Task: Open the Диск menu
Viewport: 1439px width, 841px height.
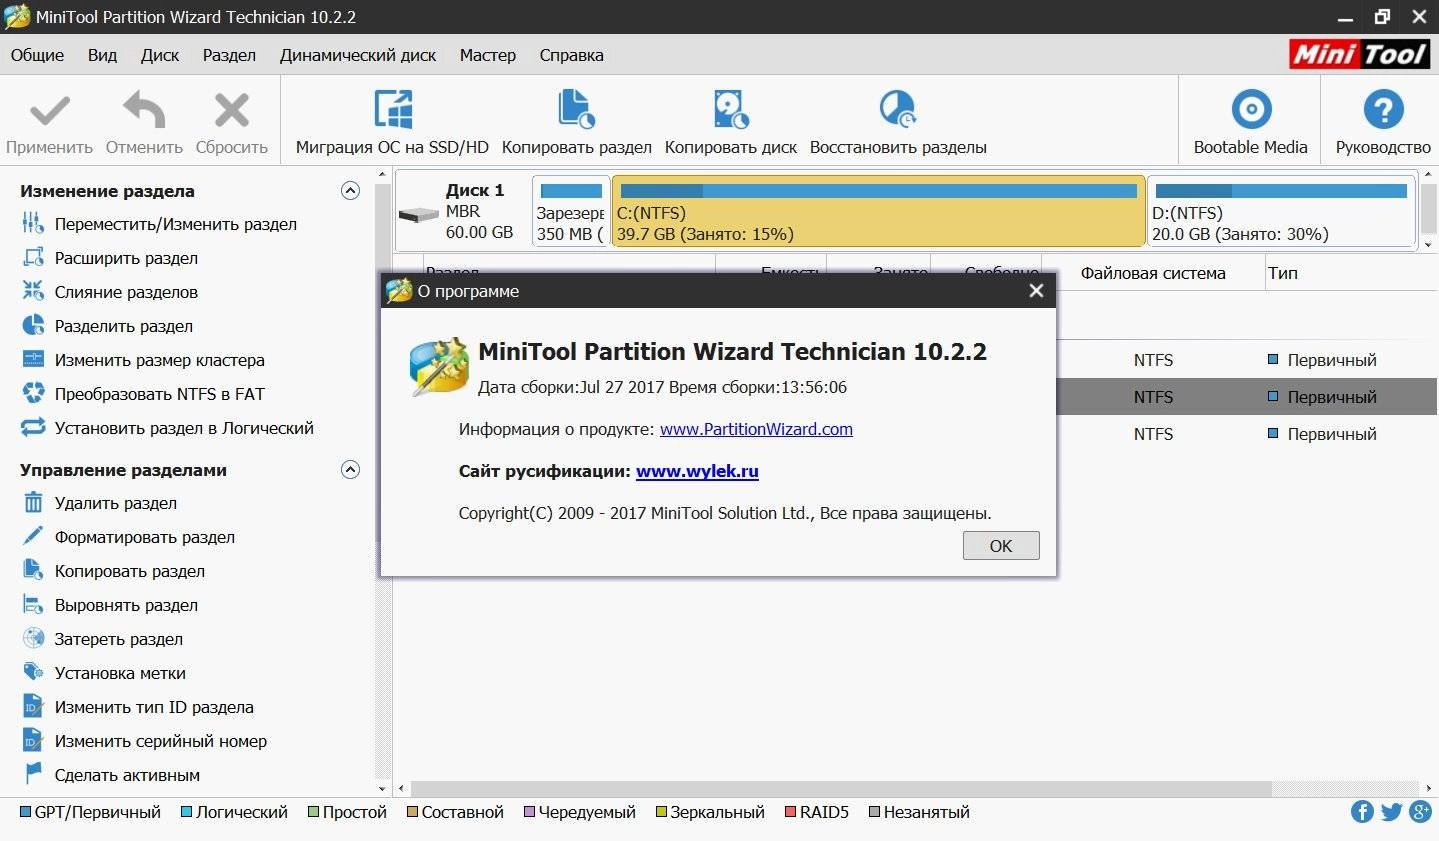Action: (160, 55)
